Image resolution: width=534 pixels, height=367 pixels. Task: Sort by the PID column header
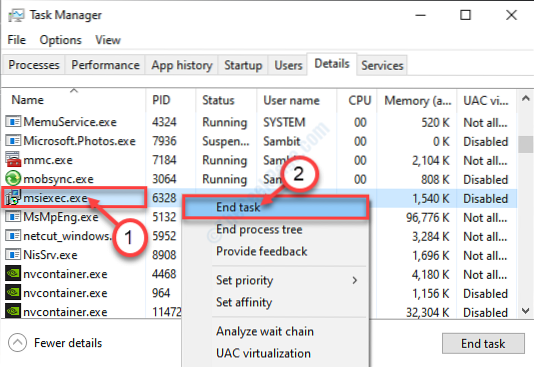pos(171,100)
